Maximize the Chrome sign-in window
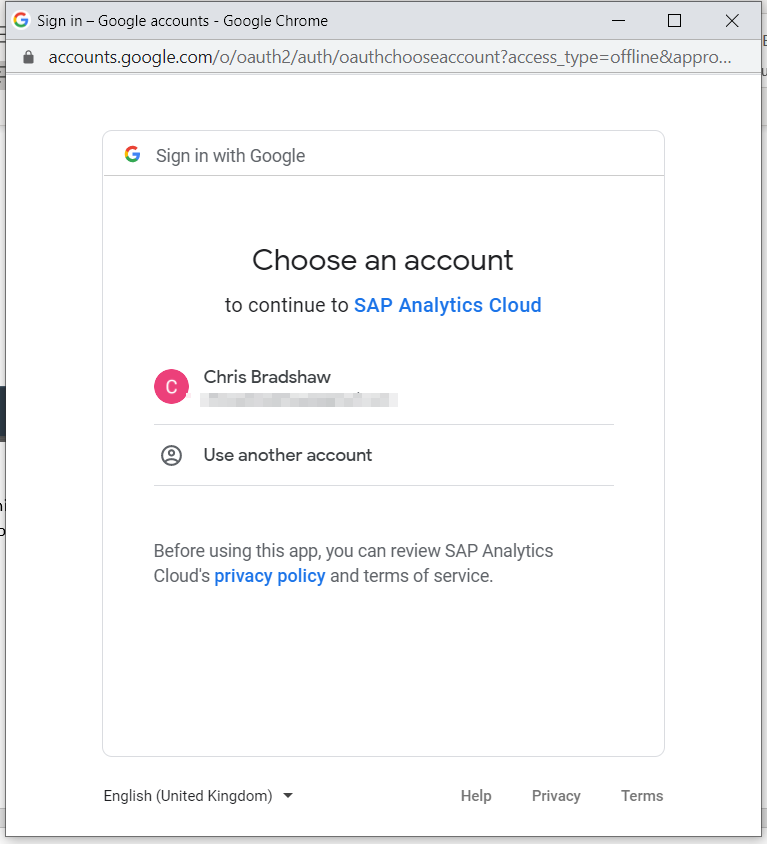767x844 pixels. coord(674,20)
